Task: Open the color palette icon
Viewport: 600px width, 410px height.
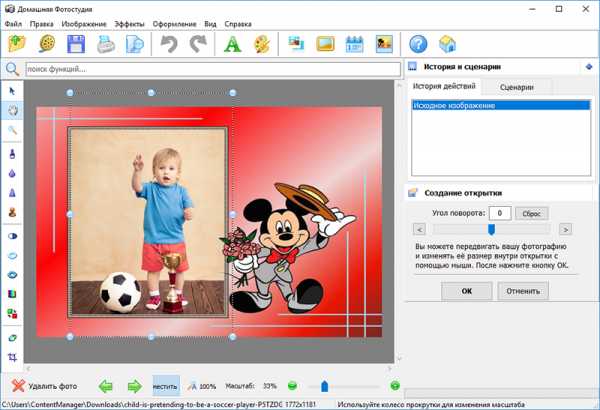Action: coord(261,44)
